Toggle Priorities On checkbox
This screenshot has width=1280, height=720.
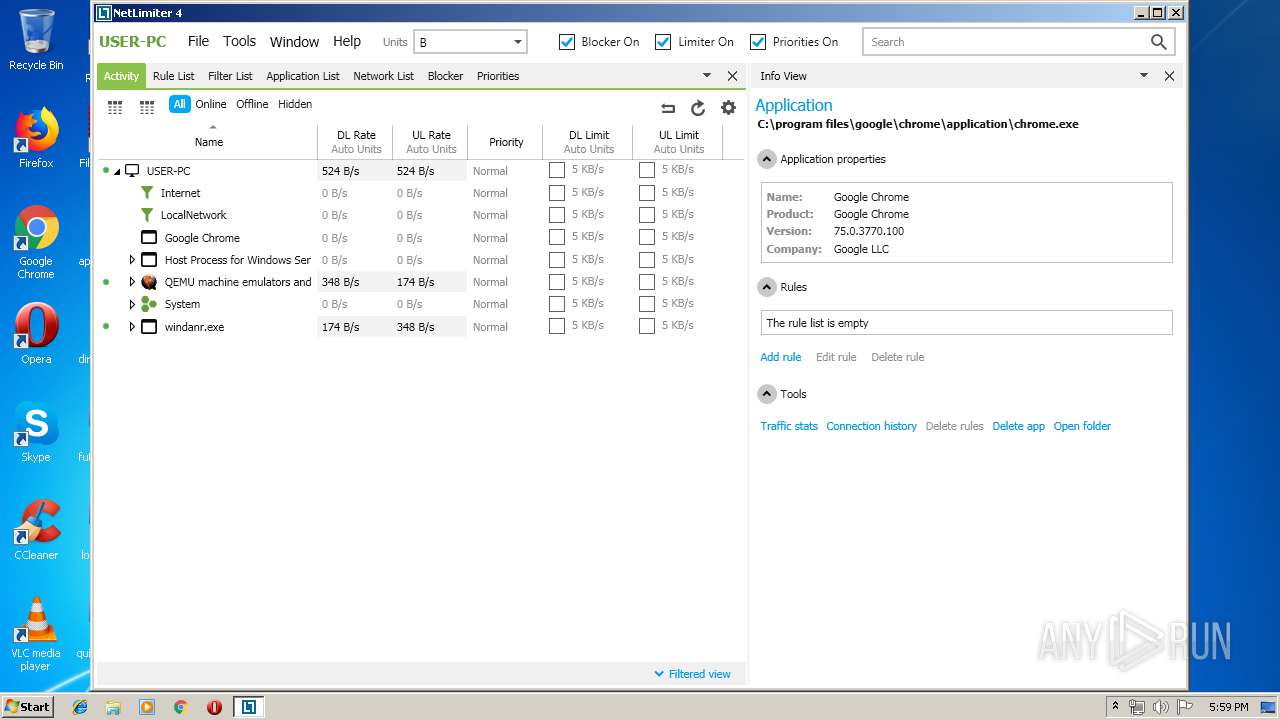758,42
